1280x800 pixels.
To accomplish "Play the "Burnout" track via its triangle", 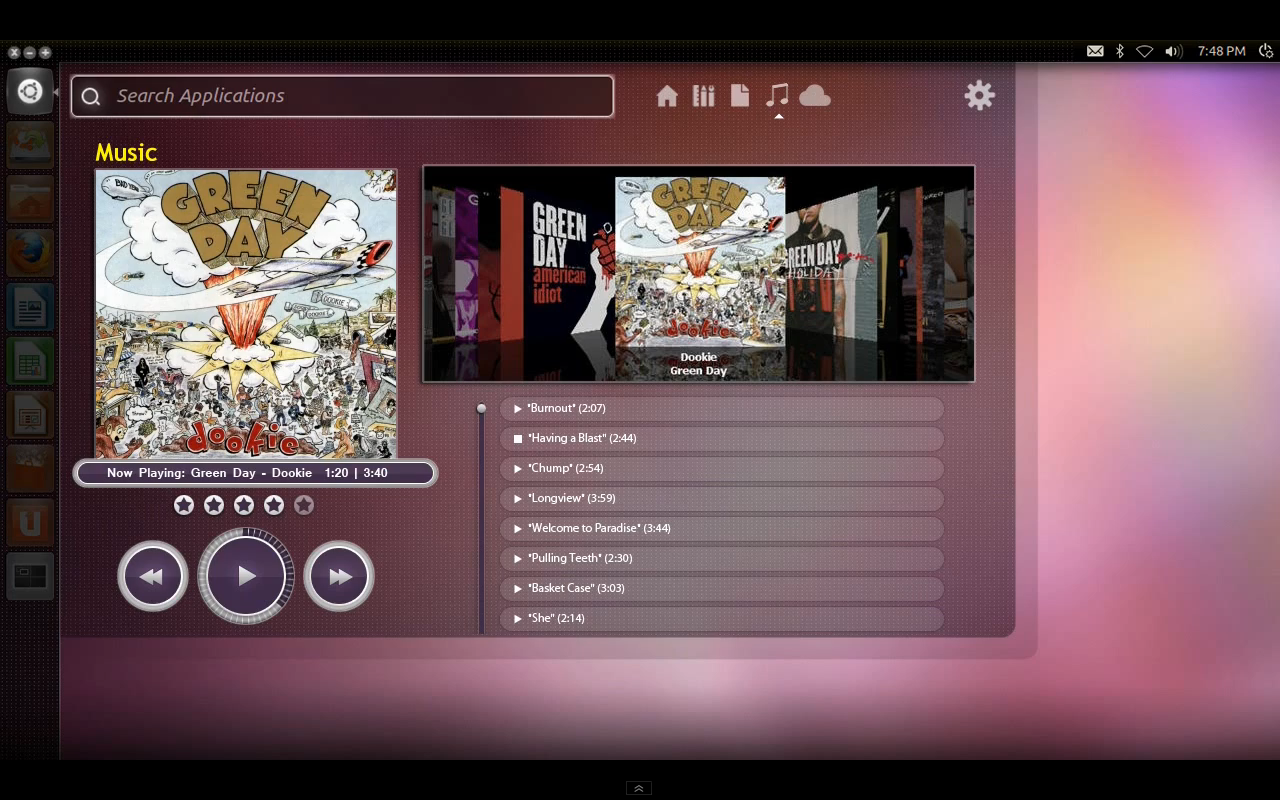I will click(x=518, y=408).
